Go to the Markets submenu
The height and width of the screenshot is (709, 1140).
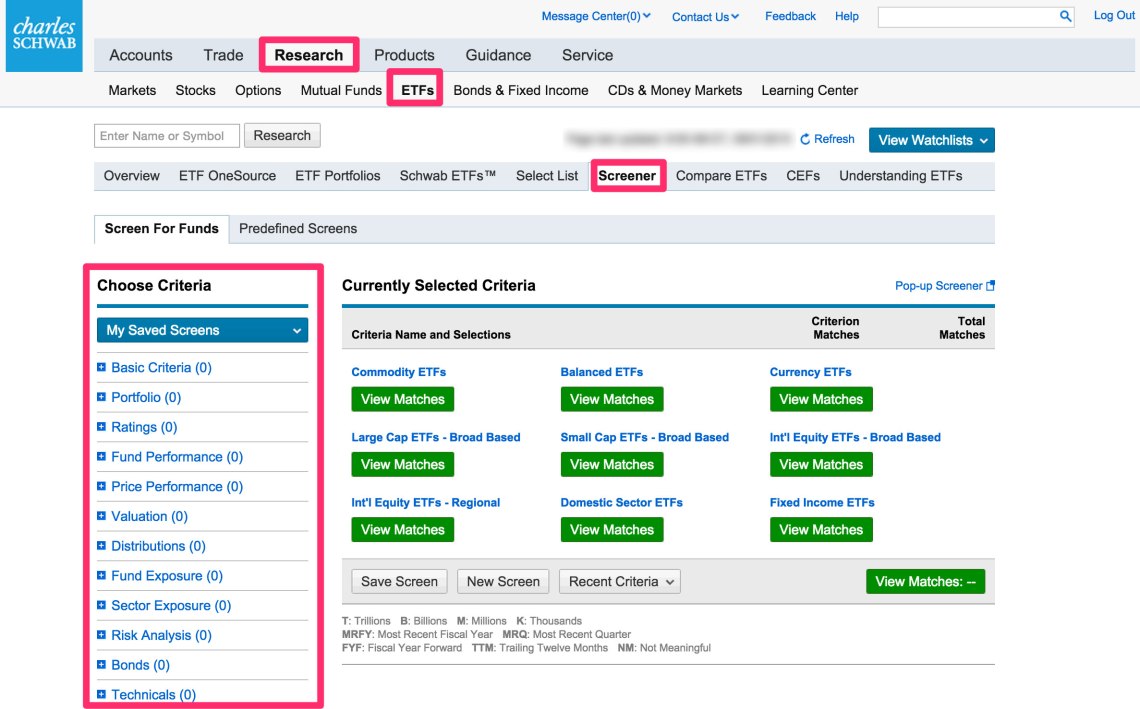point(132,90)
